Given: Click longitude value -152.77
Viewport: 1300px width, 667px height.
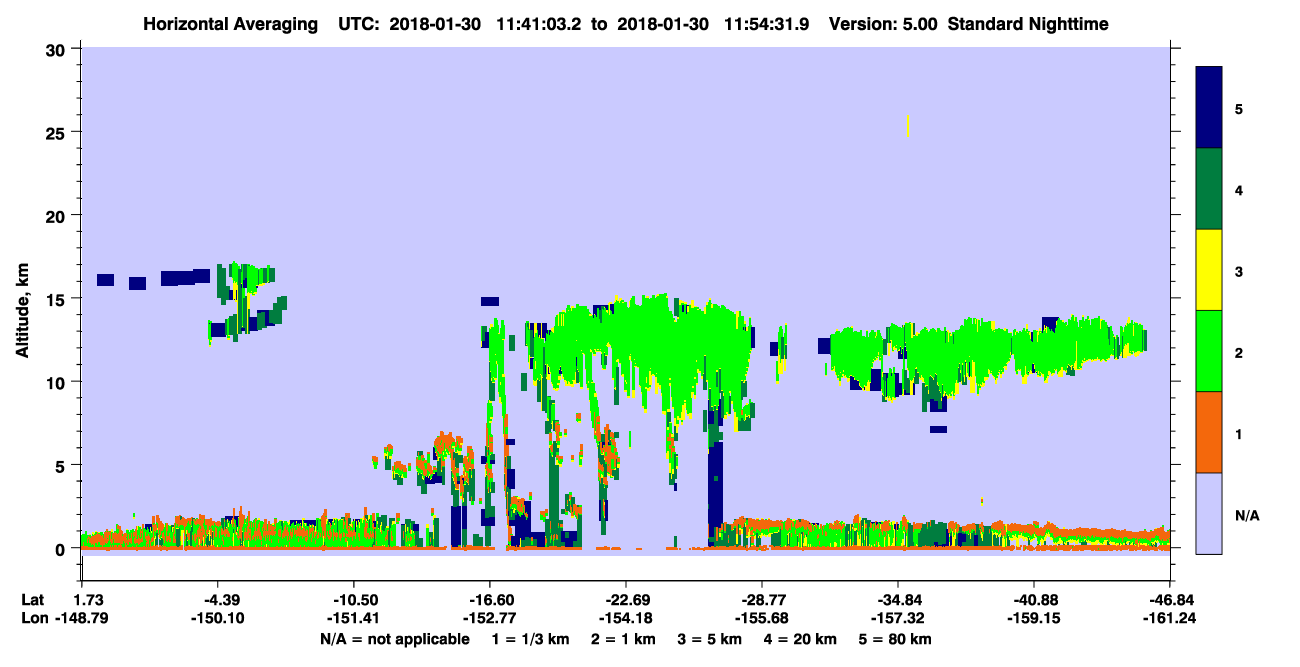Looking at the screenshot, I should pos(489,618).
